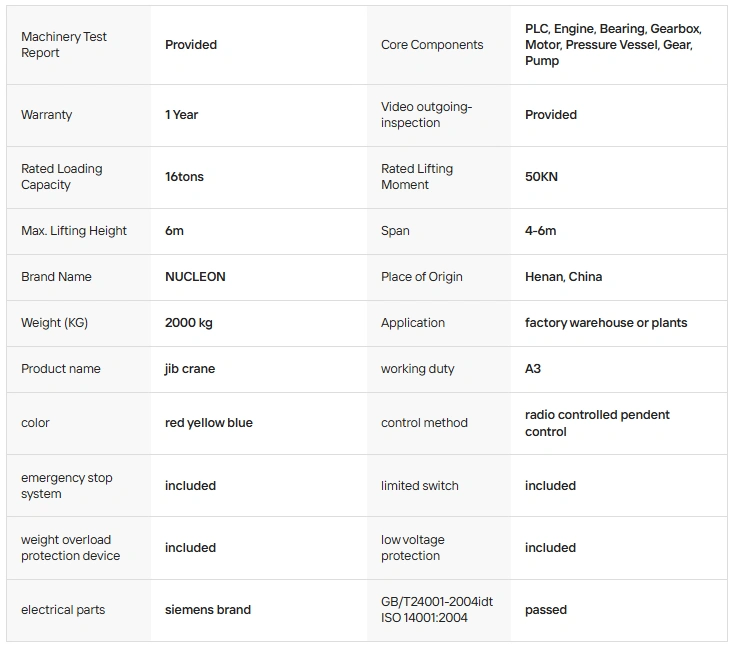Click the Video outgoing-inspection label

point(426,115)
